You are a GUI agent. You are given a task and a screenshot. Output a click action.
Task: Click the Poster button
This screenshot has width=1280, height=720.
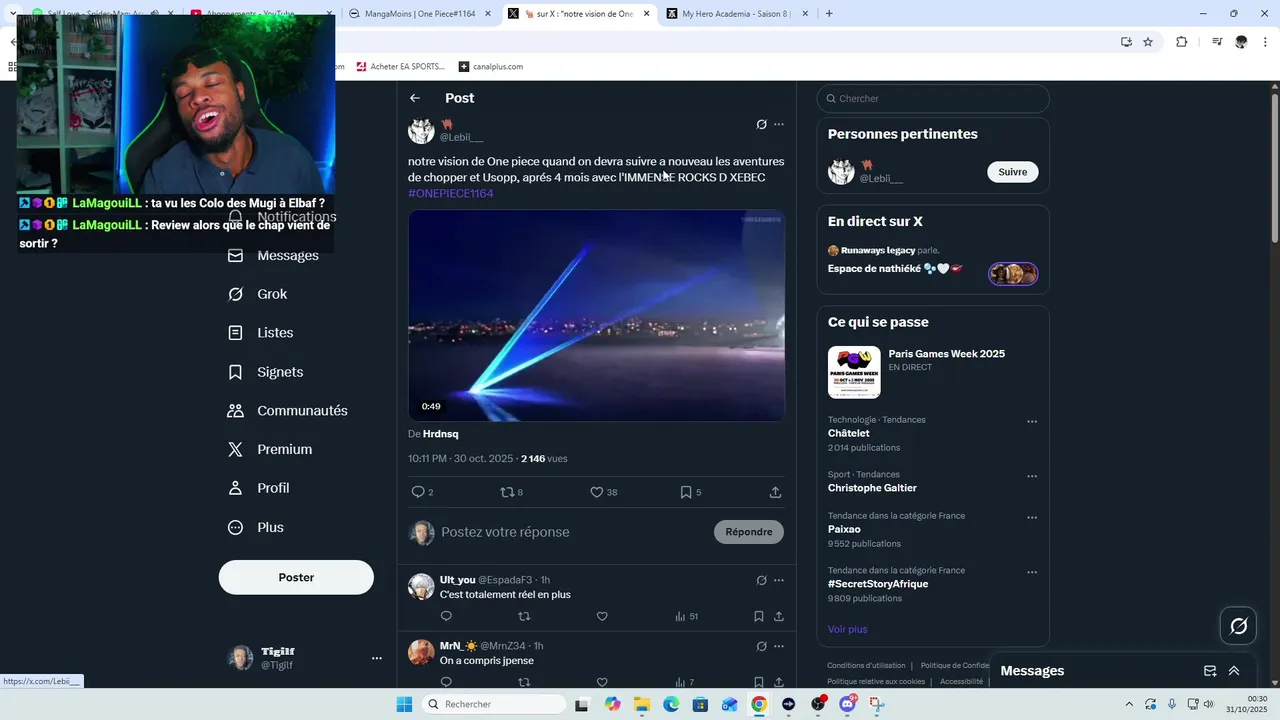point(296,577)
